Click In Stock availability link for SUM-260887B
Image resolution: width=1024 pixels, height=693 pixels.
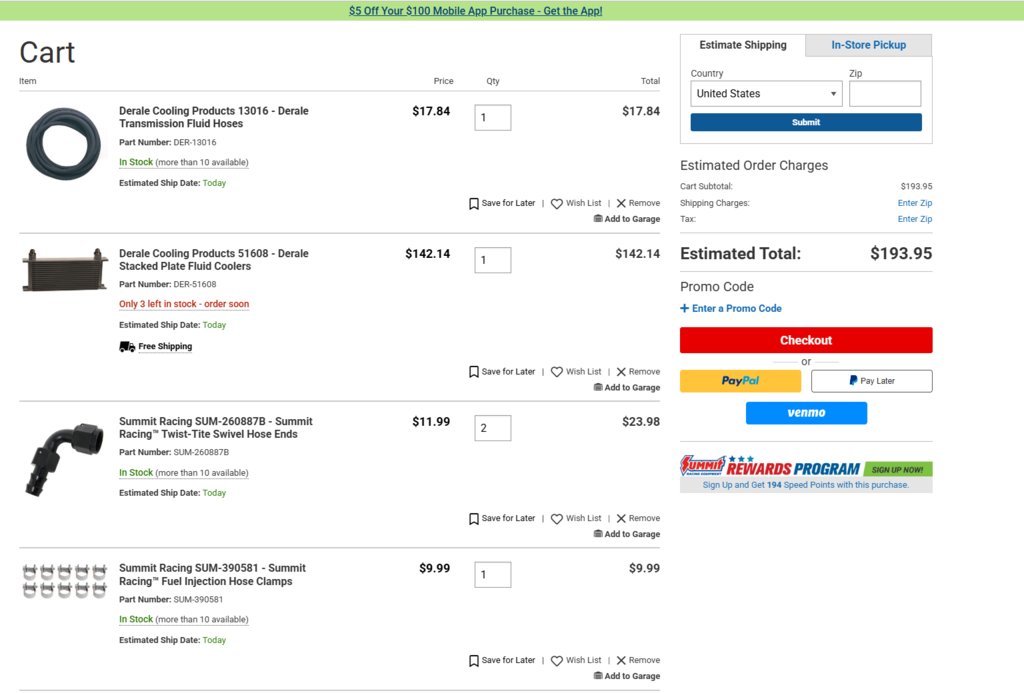pos(184,472)
